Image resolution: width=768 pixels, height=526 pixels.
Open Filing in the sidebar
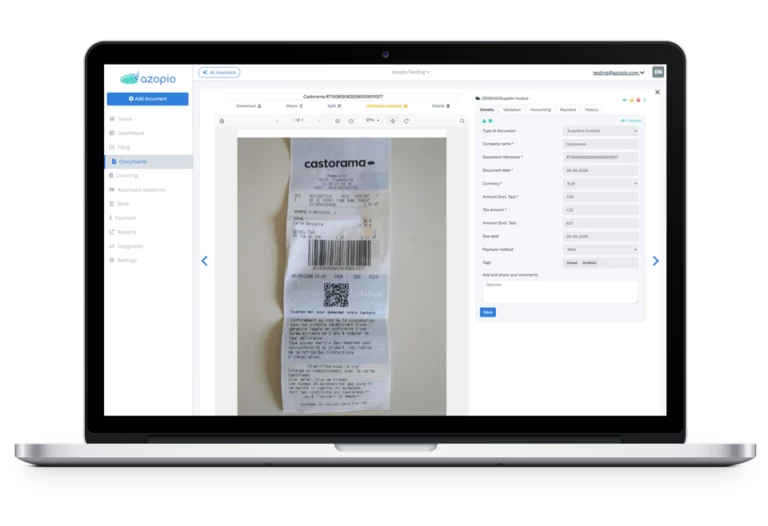tap(120, 147)
